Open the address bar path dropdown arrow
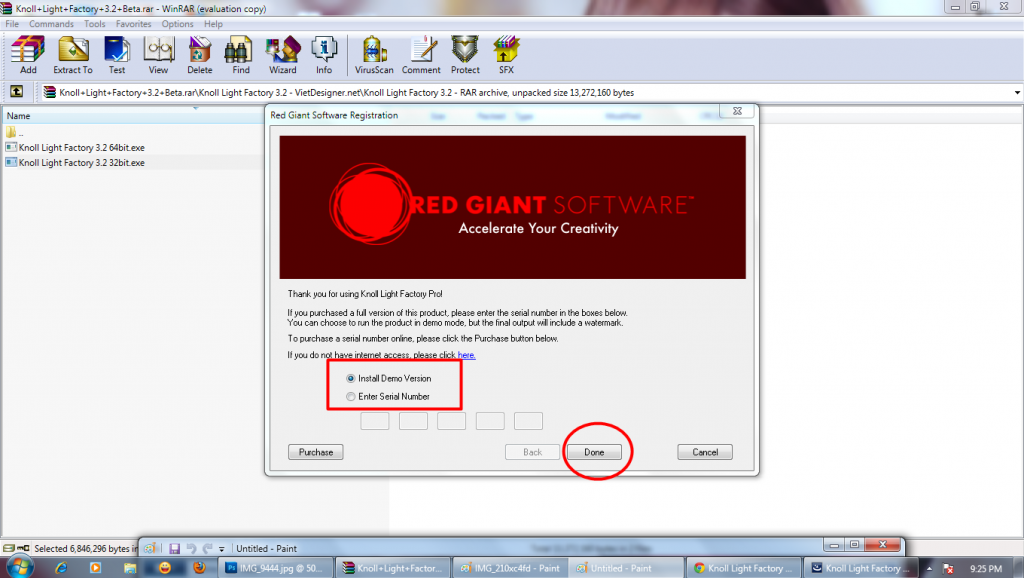Screen dimensions: 1024x578 (1017, 92)
